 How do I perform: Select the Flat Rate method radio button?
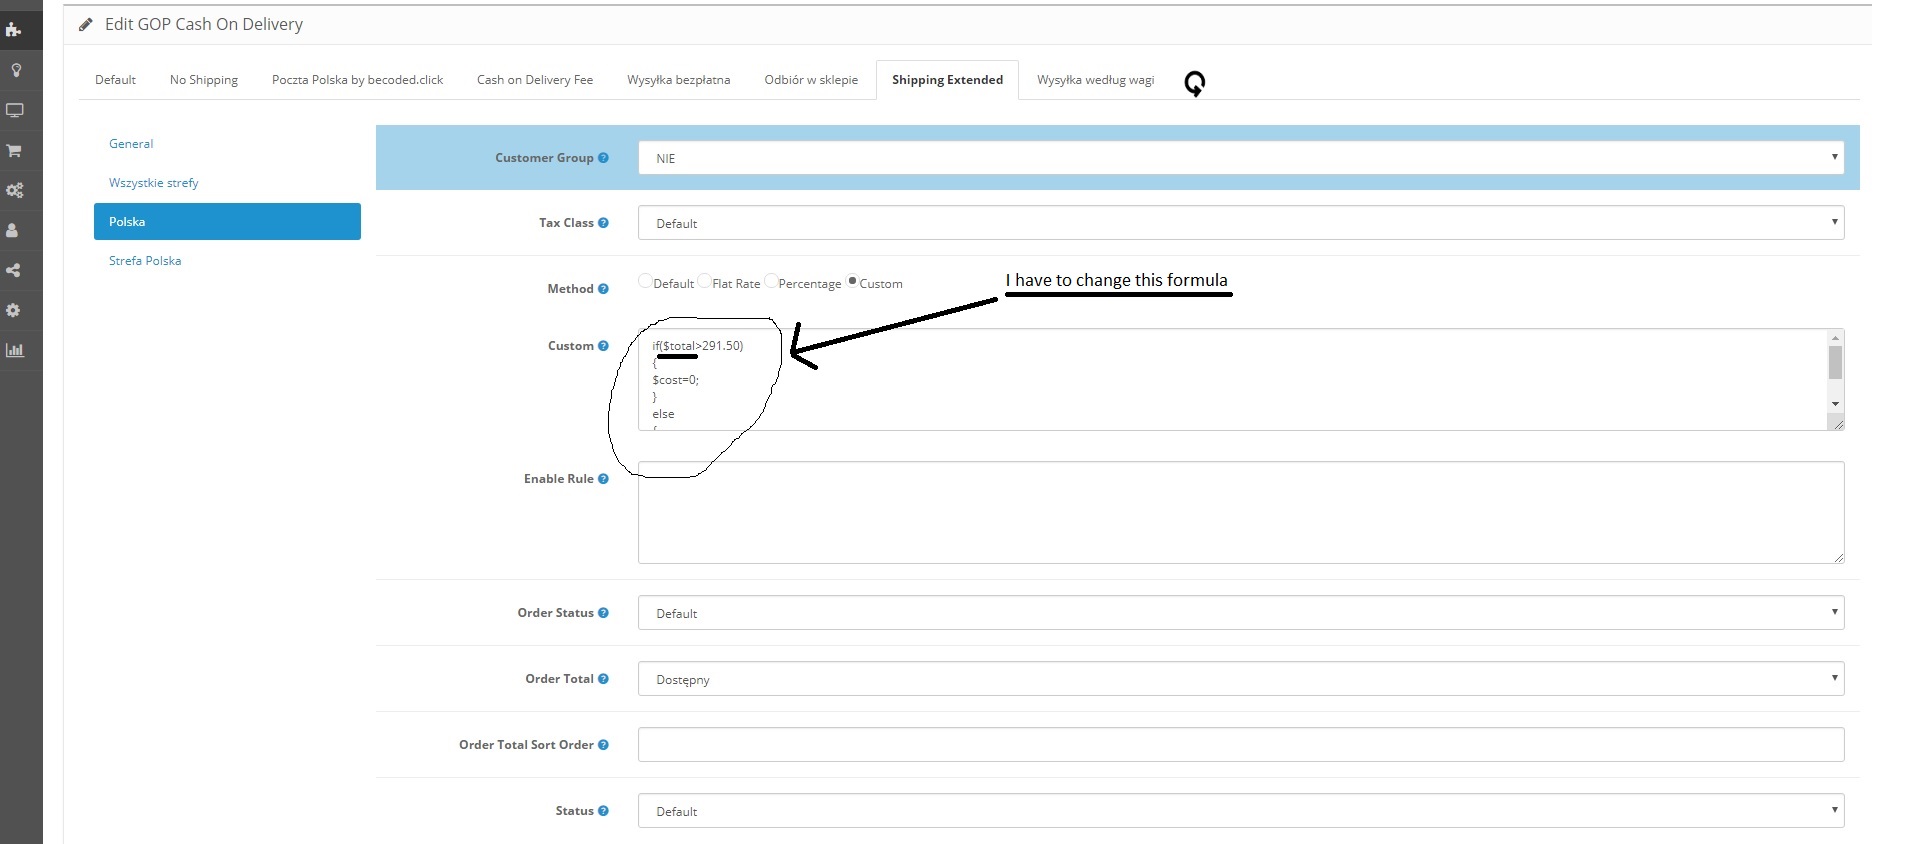[x=704, y=281]
